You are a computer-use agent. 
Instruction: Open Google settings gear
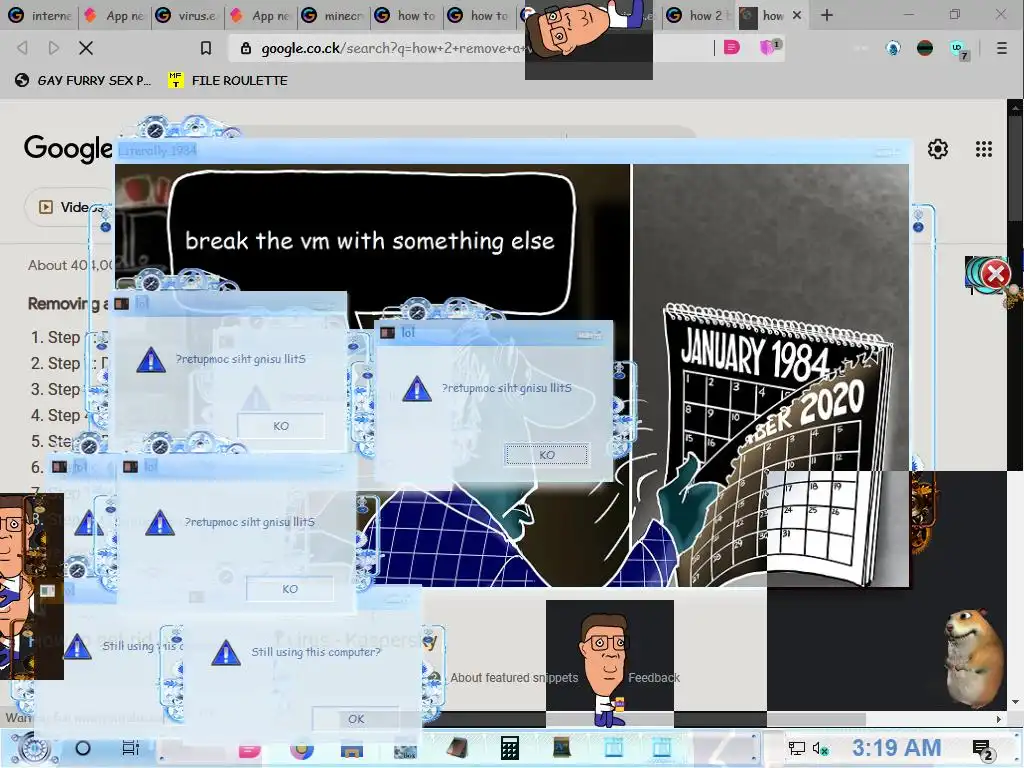(938, 149)
